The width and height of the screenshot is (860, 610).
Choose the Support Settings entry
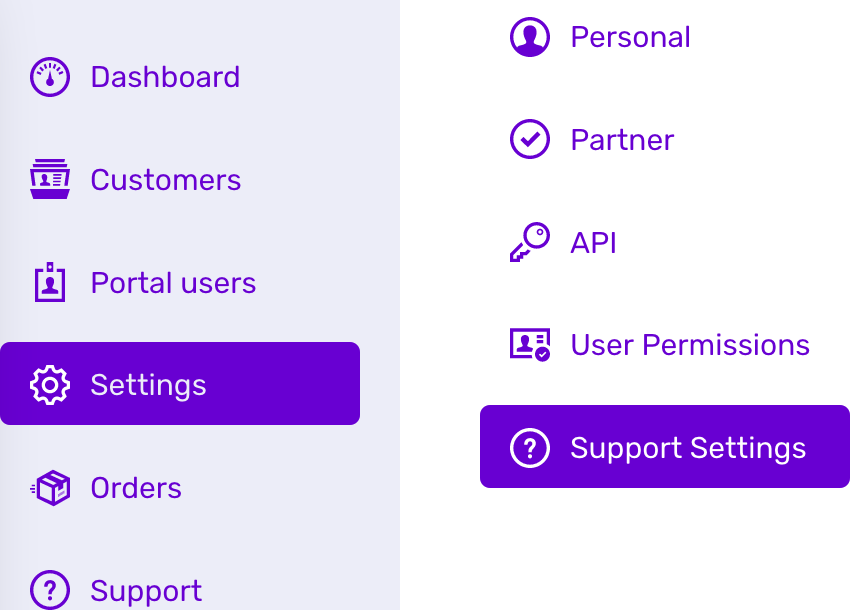click(688, 448)
